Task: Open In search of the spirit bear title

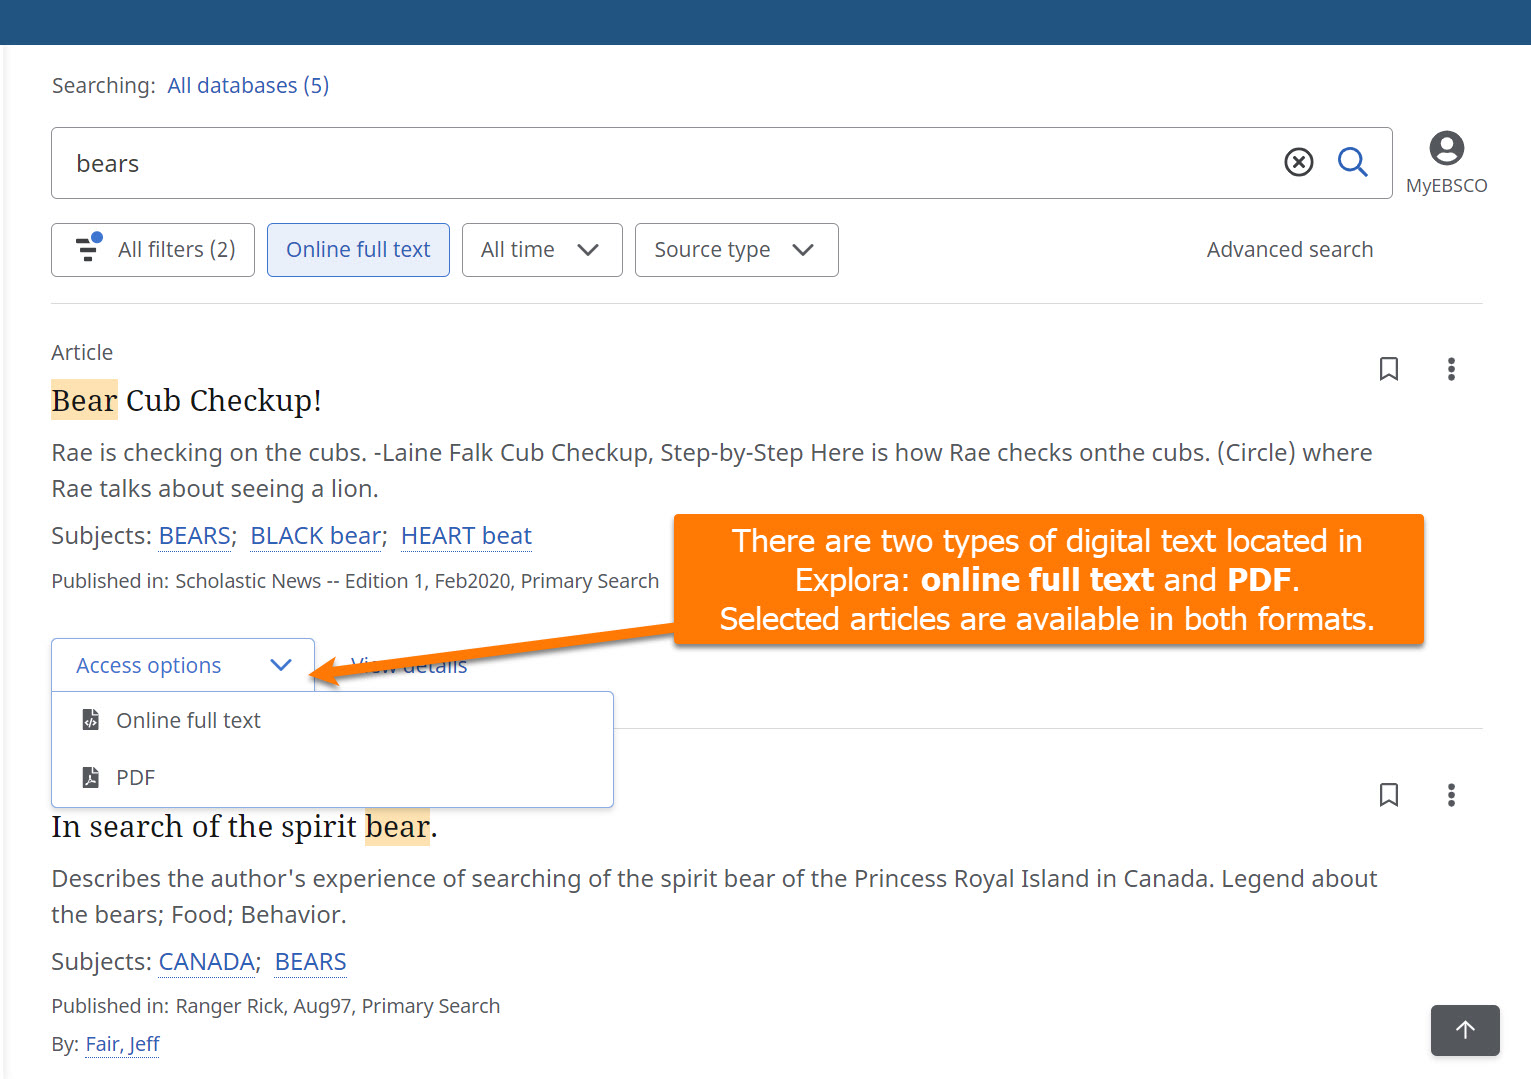Action: click(244, 827)
